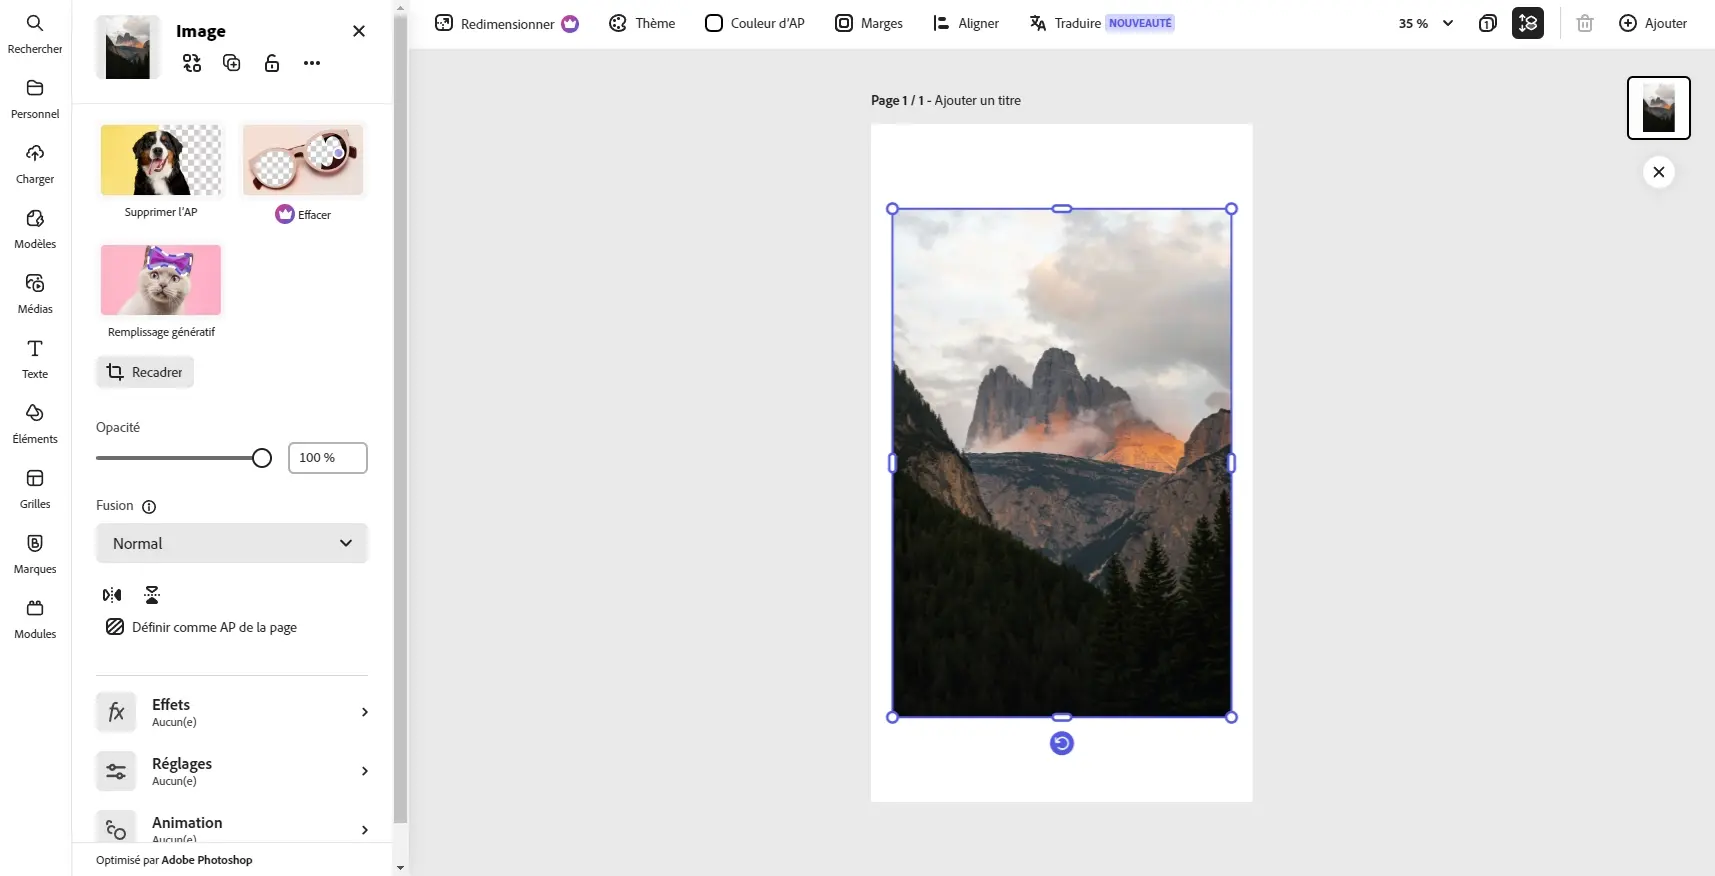Click the scrollbar down arrow of left panel
Image resolution: width=1715 pixels, height=876 pixels.
[400, 867]
